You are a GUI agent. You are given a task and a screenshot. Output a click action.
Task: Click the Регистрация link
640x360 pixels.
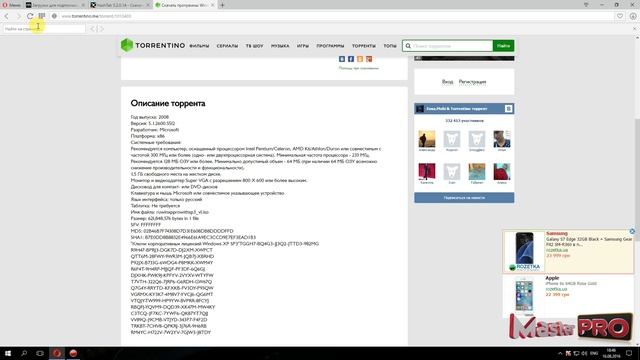click(x=472, y=82)
